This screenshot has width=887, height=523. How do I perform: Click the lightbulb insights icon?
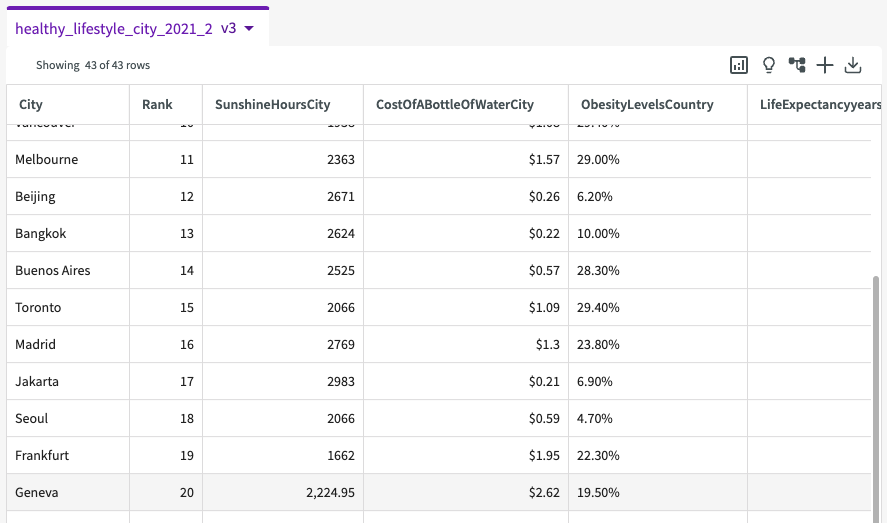click(x=768, y=65)
